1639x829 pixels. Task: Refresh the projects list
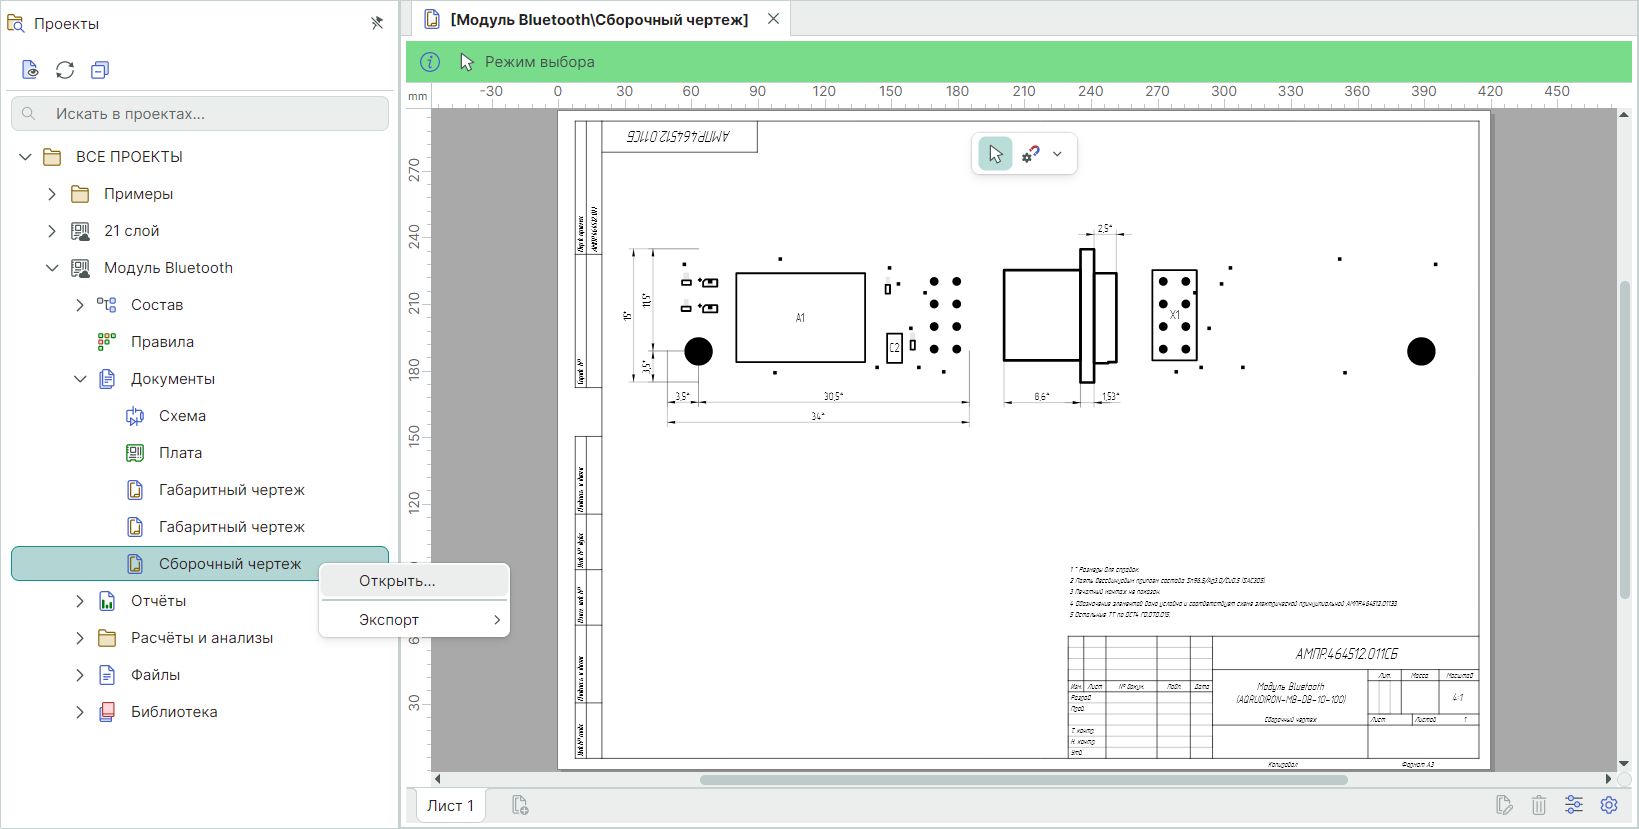tap(65, 70)
